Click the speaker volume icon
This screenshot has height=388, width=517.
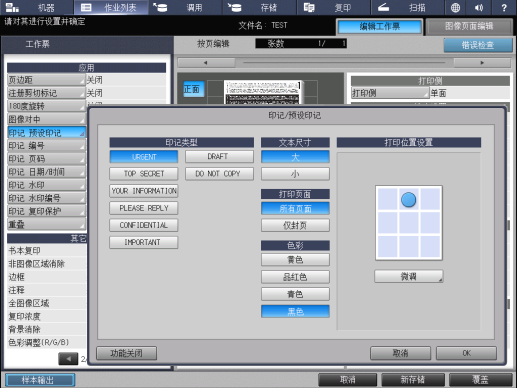point(479,7)
